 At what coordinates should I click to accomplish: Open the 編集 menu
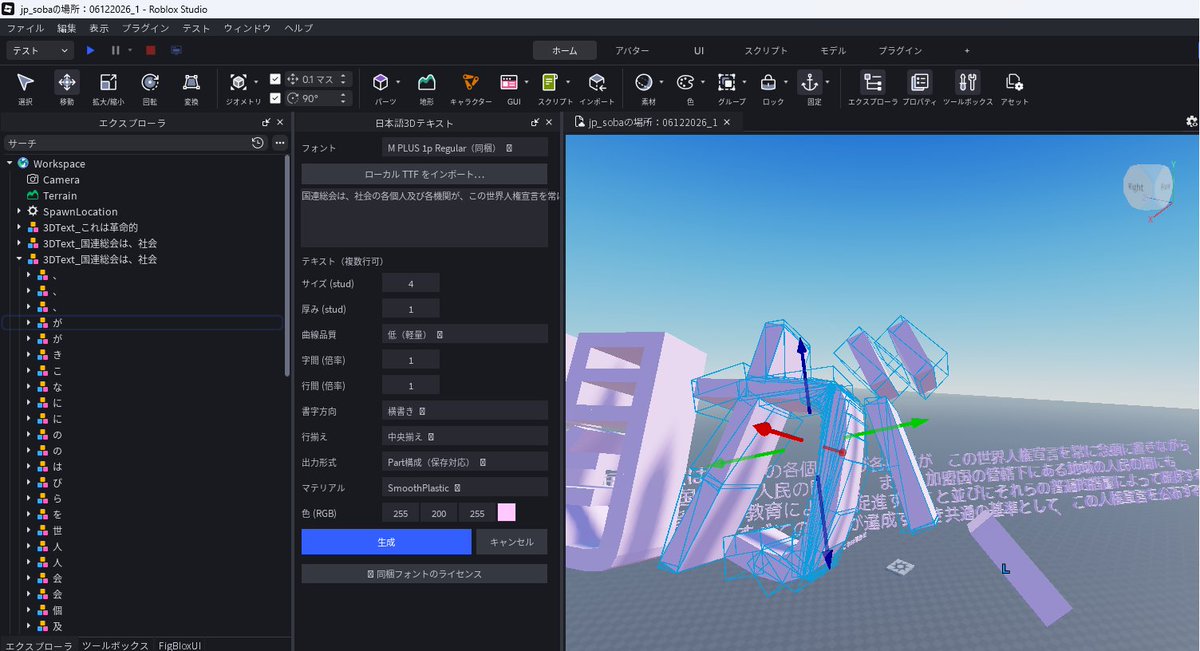[66, 28]
